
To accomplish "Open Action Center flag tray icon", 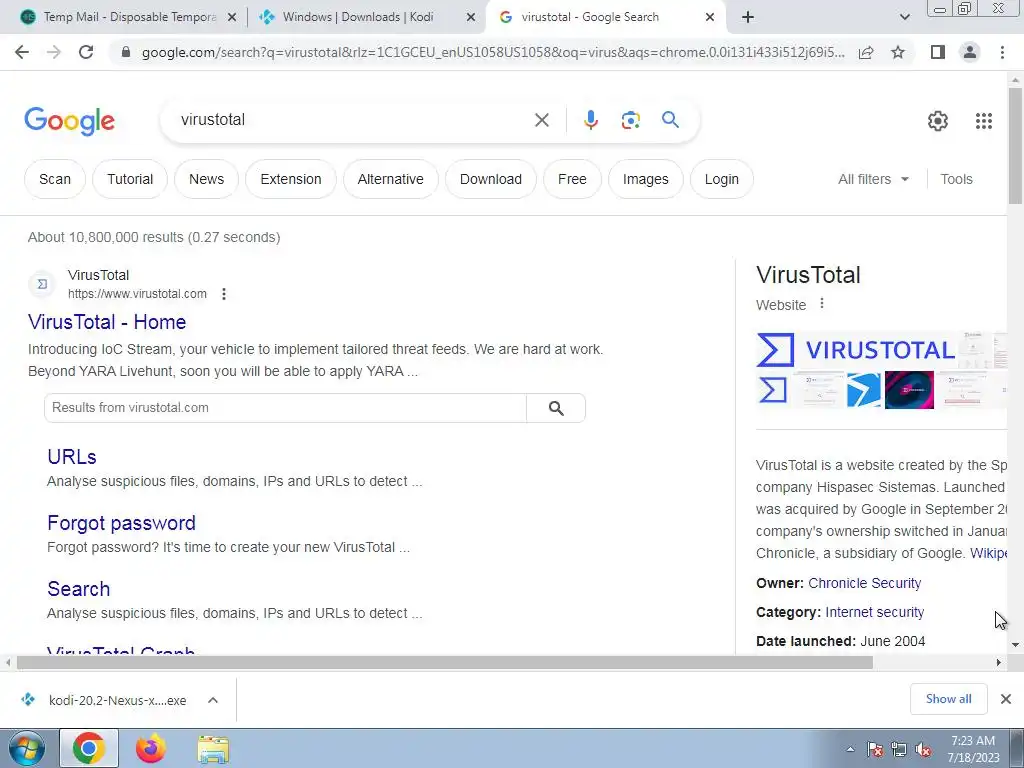I will (x=875, y=750).
